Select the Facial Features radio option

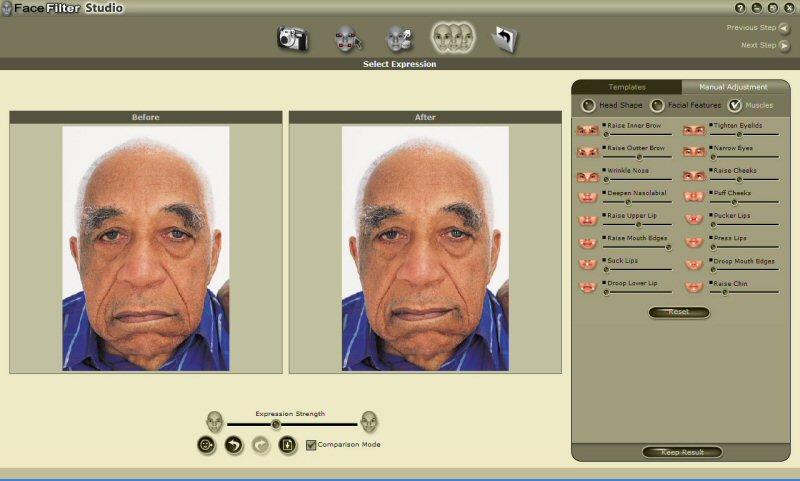(657, 105)
